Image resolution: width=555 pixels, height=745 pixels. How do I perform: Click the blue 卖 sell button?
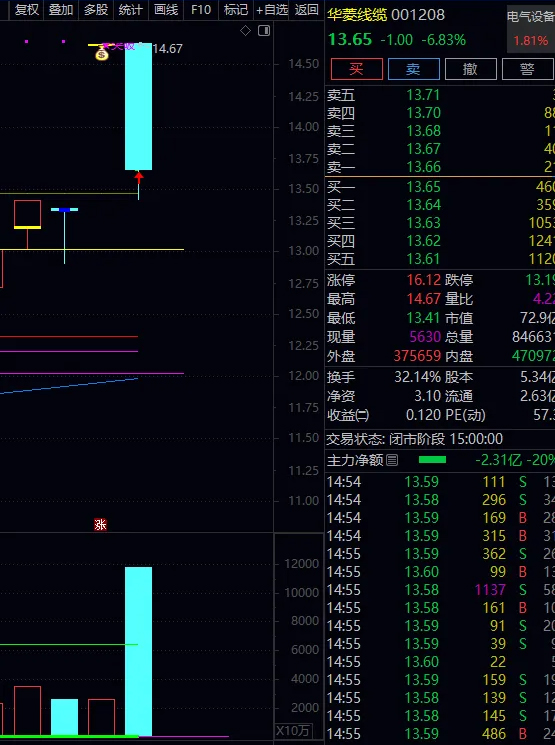coord(414,69)
